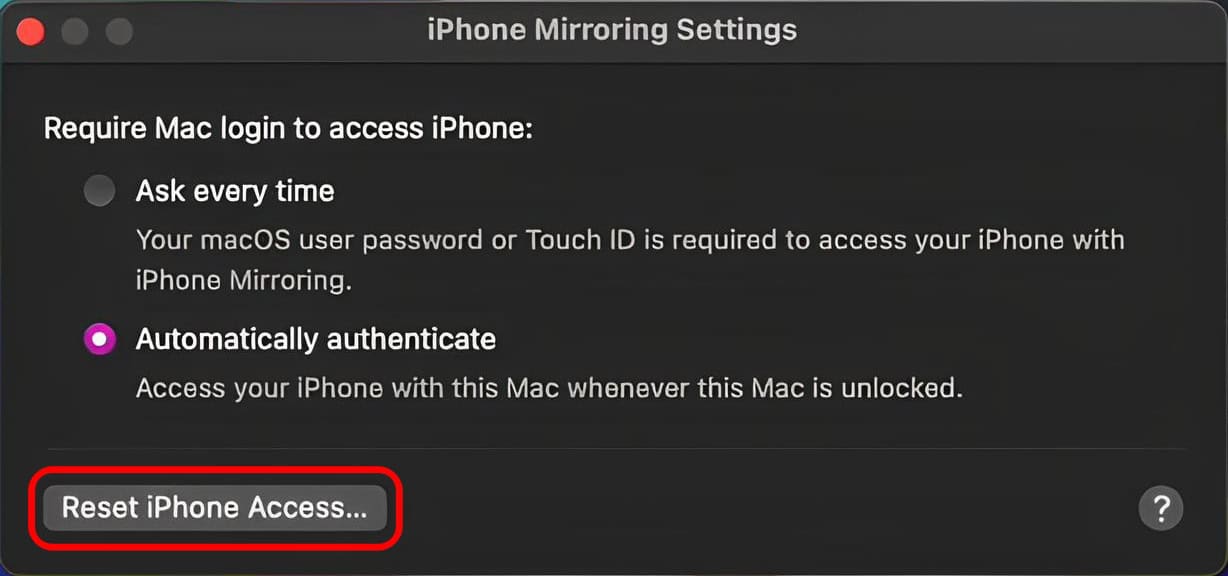Click the "iPhone Mirroring." description continuation line
Image resolution: width=1228 pixels, height=576 pixels.
tap(244, 281)
